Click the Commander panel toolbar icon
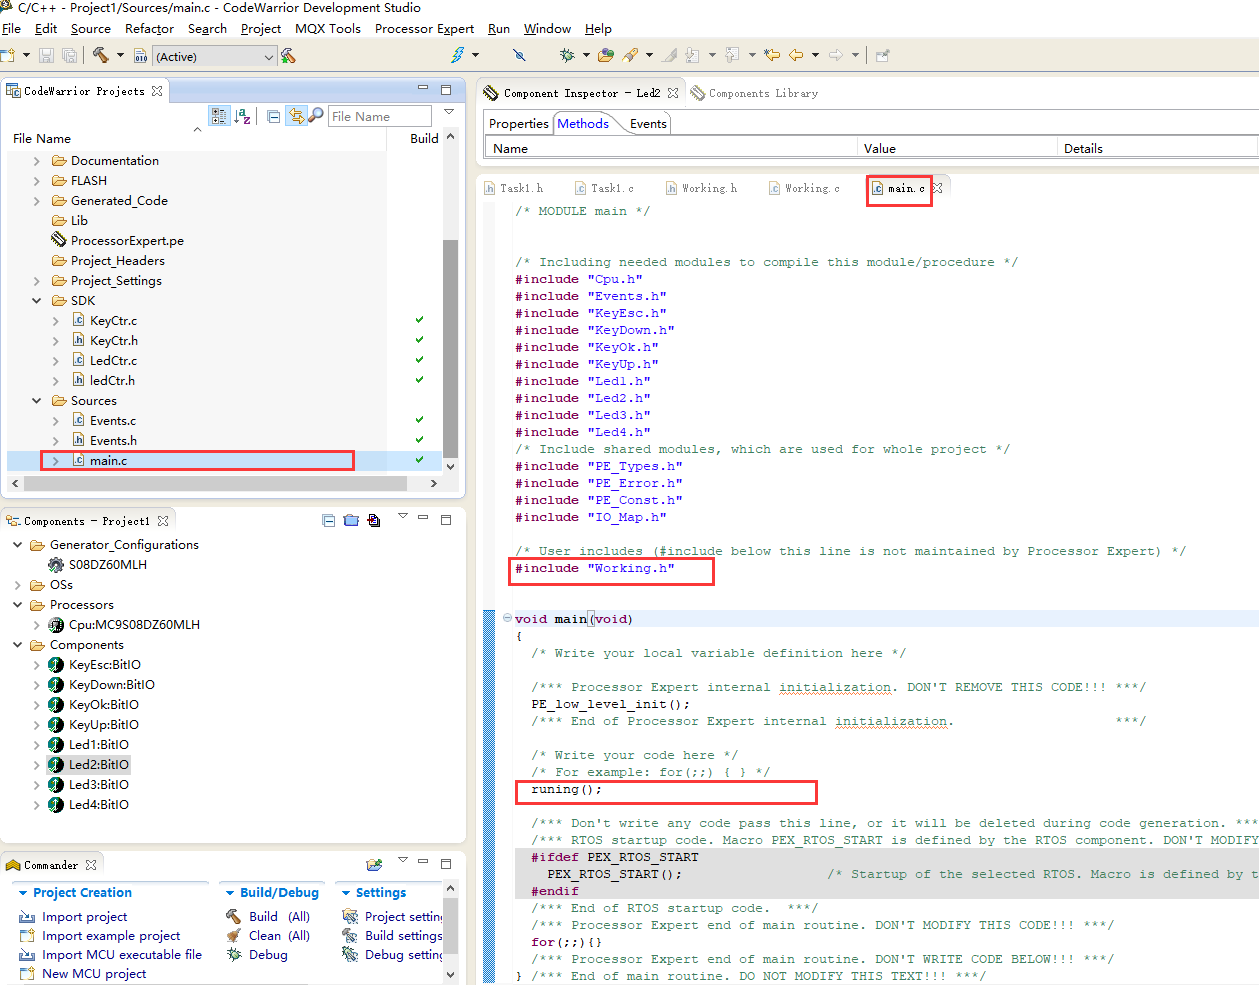Image resolution: width=1259 pixels, height=985 pixels. [375, 864]
